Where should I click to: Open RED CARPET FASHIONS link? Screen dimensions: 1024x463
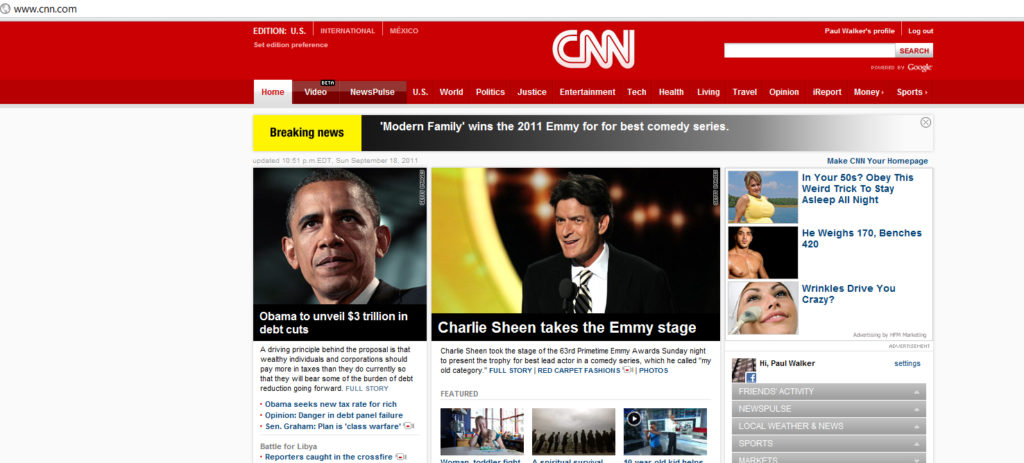(x=579, y=371)
